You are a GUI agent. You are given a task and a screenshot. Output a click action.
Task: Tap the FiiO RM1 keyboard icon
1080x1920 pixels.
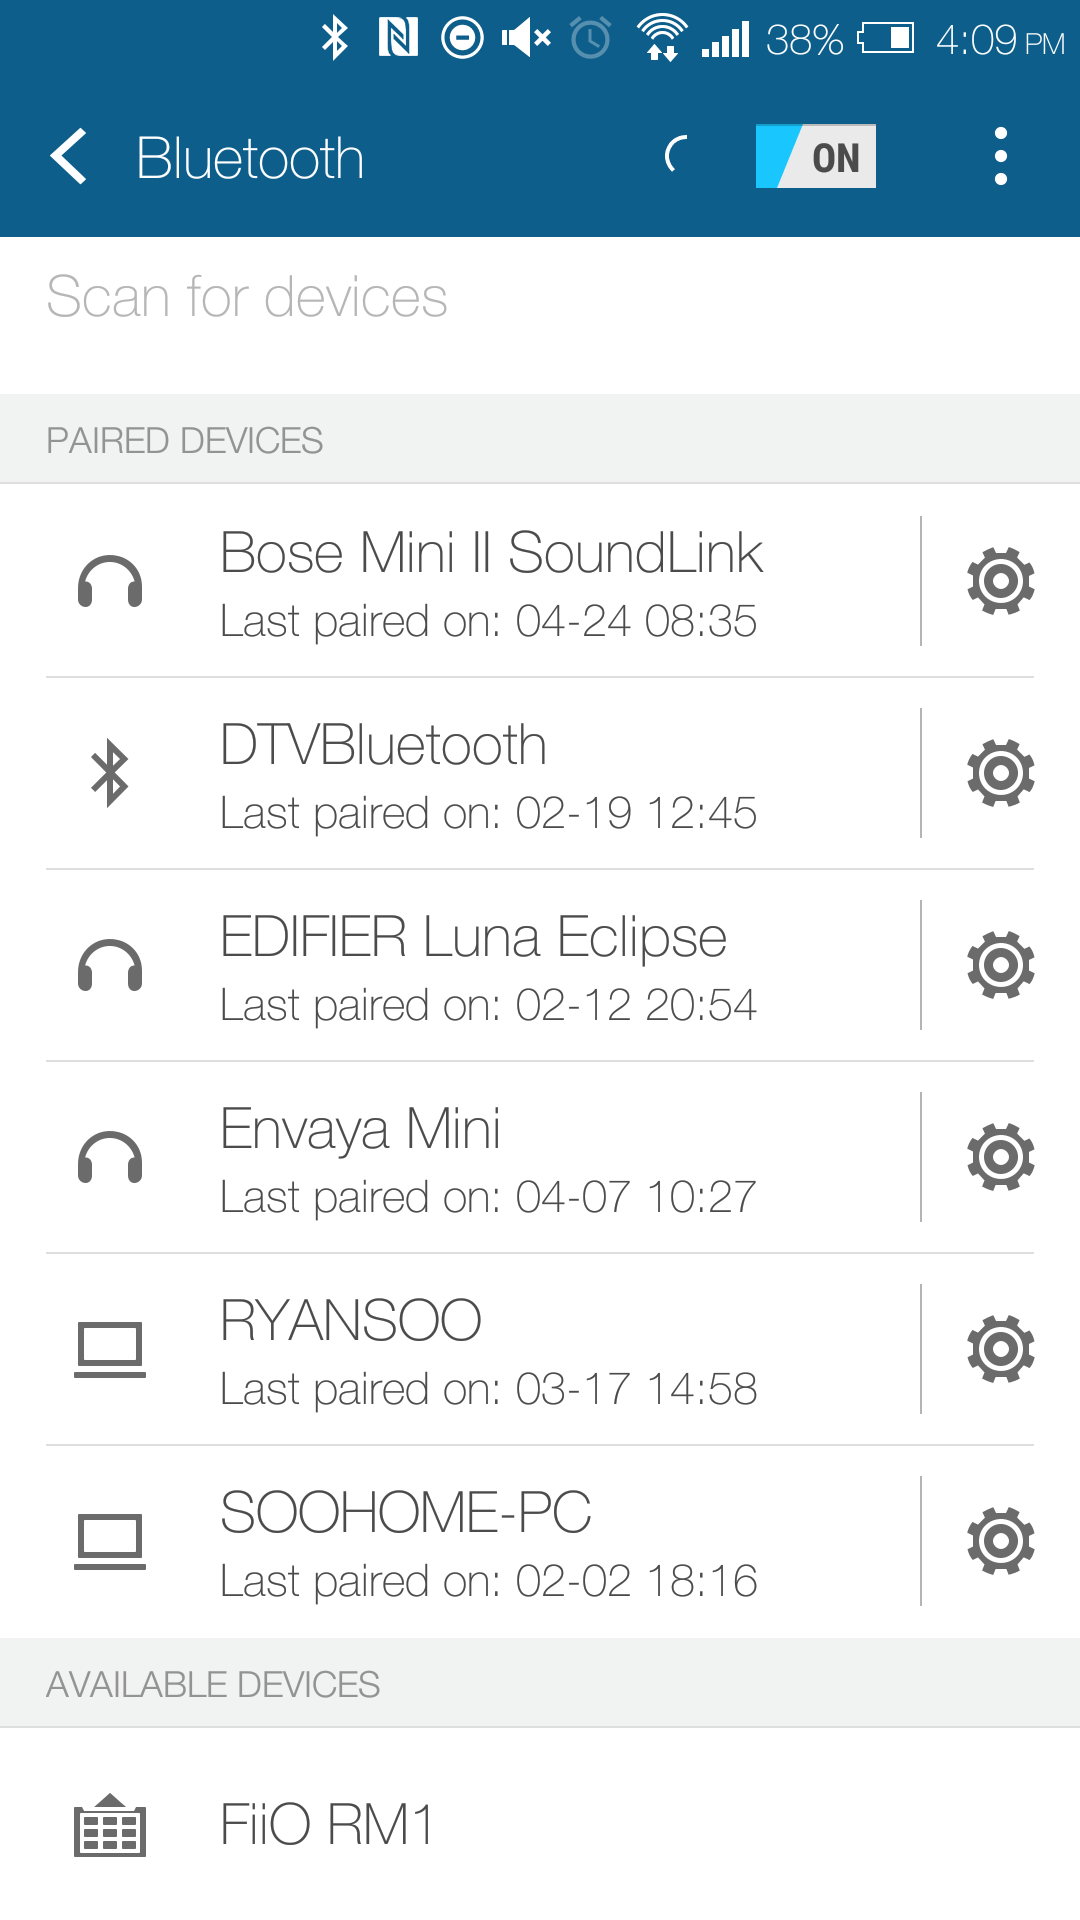pyautogui.click(x=110, y=1825)
